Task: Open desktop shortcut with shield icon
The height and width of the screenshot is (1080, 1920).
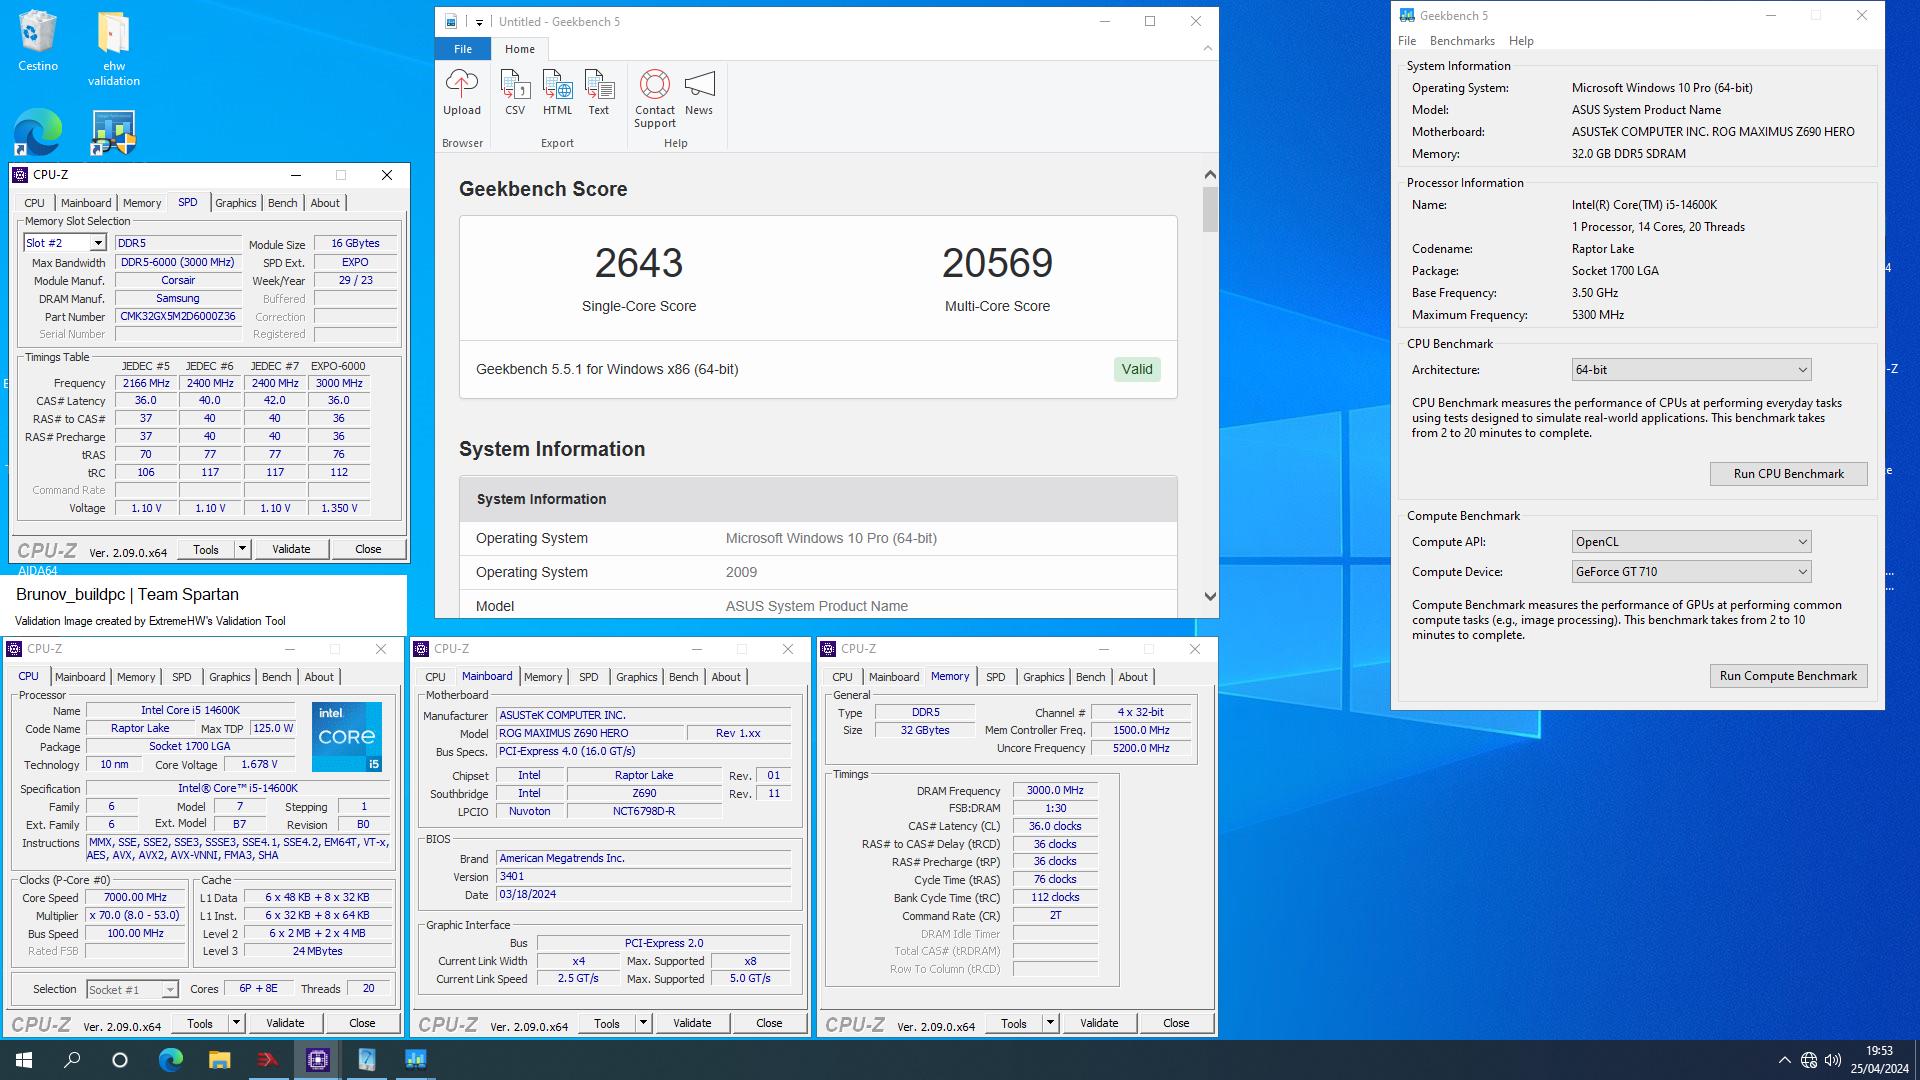Action: (x=113, y=132)
